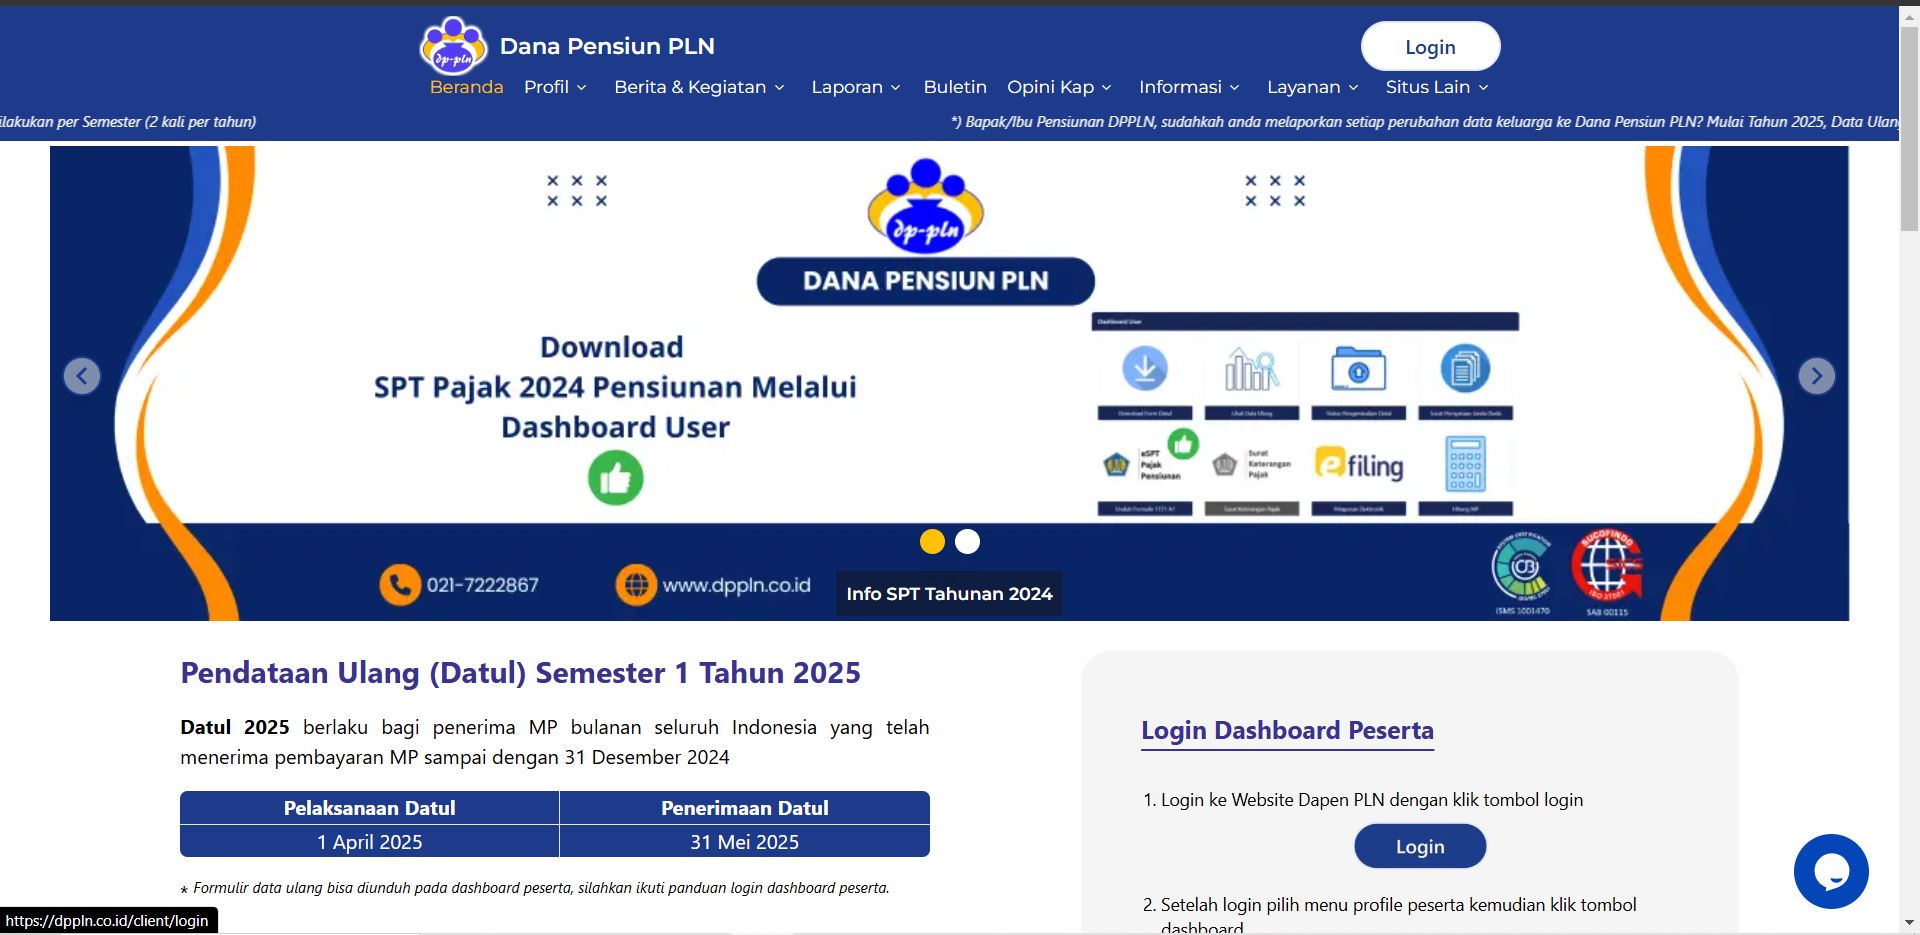Click the bar chart magnifier icon in banner
1920x935 pixels.
coord(1251,369)
